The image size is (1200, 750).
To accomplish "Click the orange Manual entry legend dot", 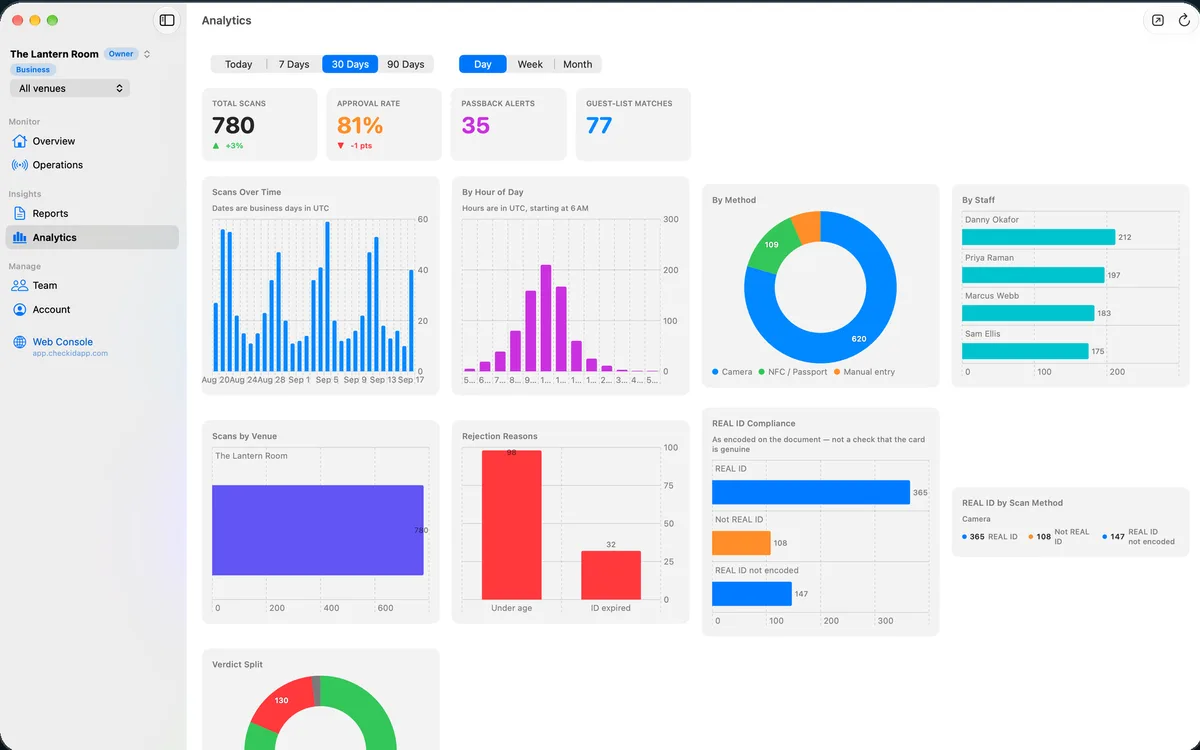I will tap(836, 372).
